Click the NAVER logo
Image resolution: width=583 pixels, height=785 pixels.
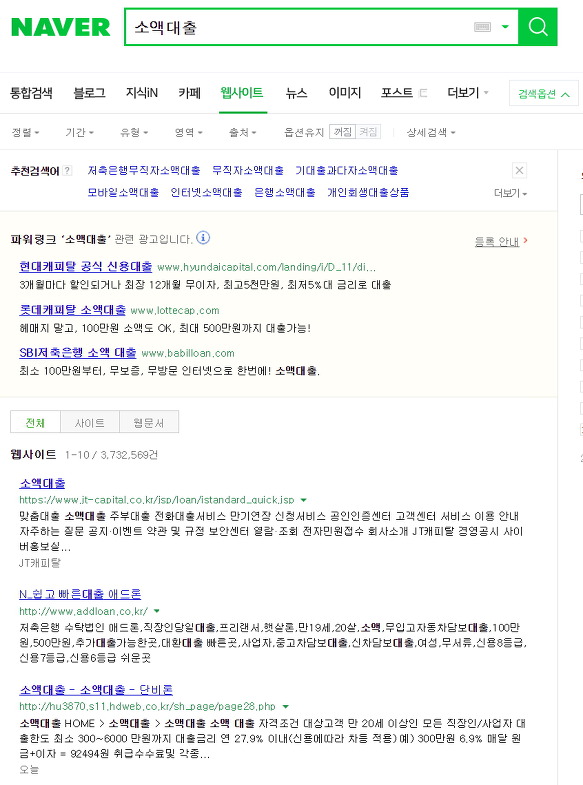[61, 27]
